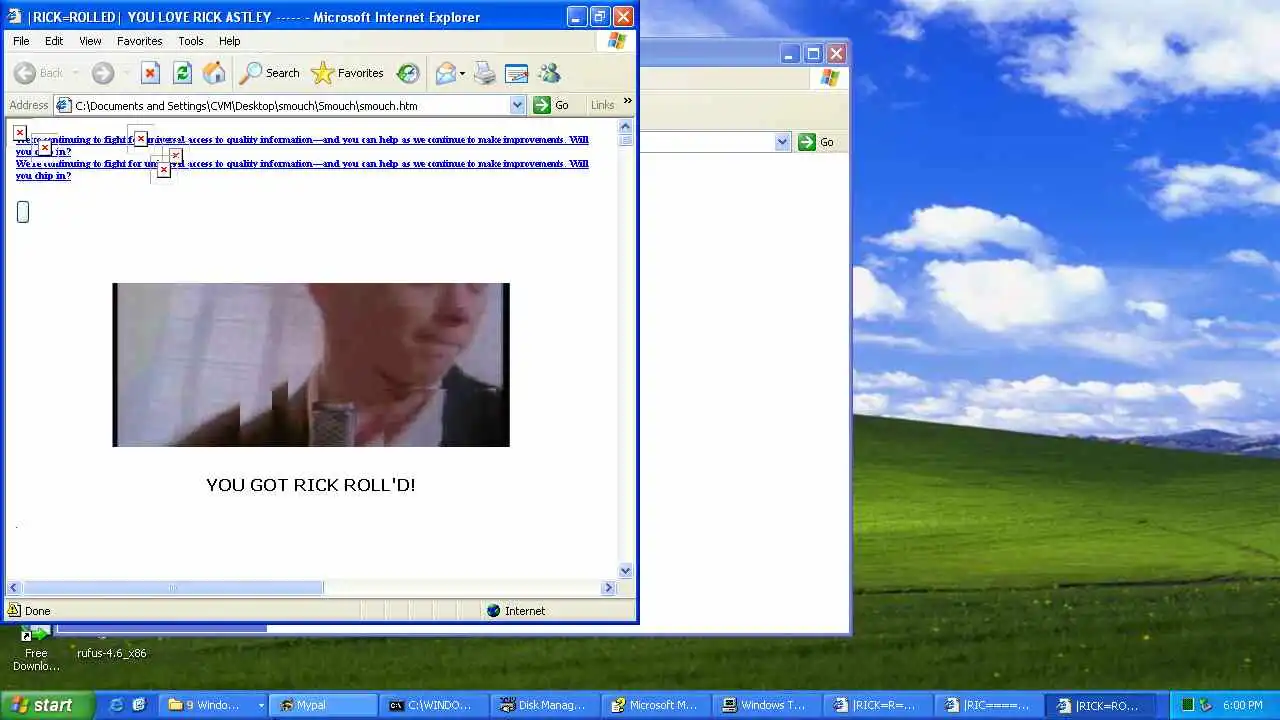Screen dimensions: 1280x720
Task: Click the broken image icon at top-left of page
Action: pos(20,132)
